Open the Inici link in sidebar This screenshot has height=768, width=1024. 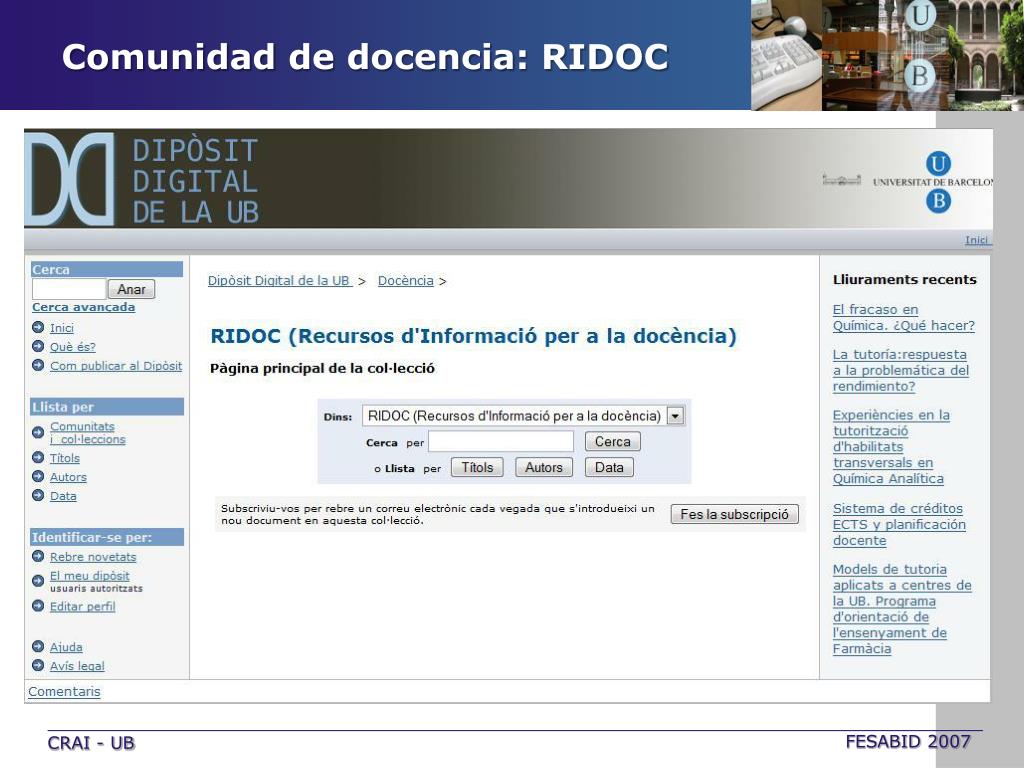62,328
